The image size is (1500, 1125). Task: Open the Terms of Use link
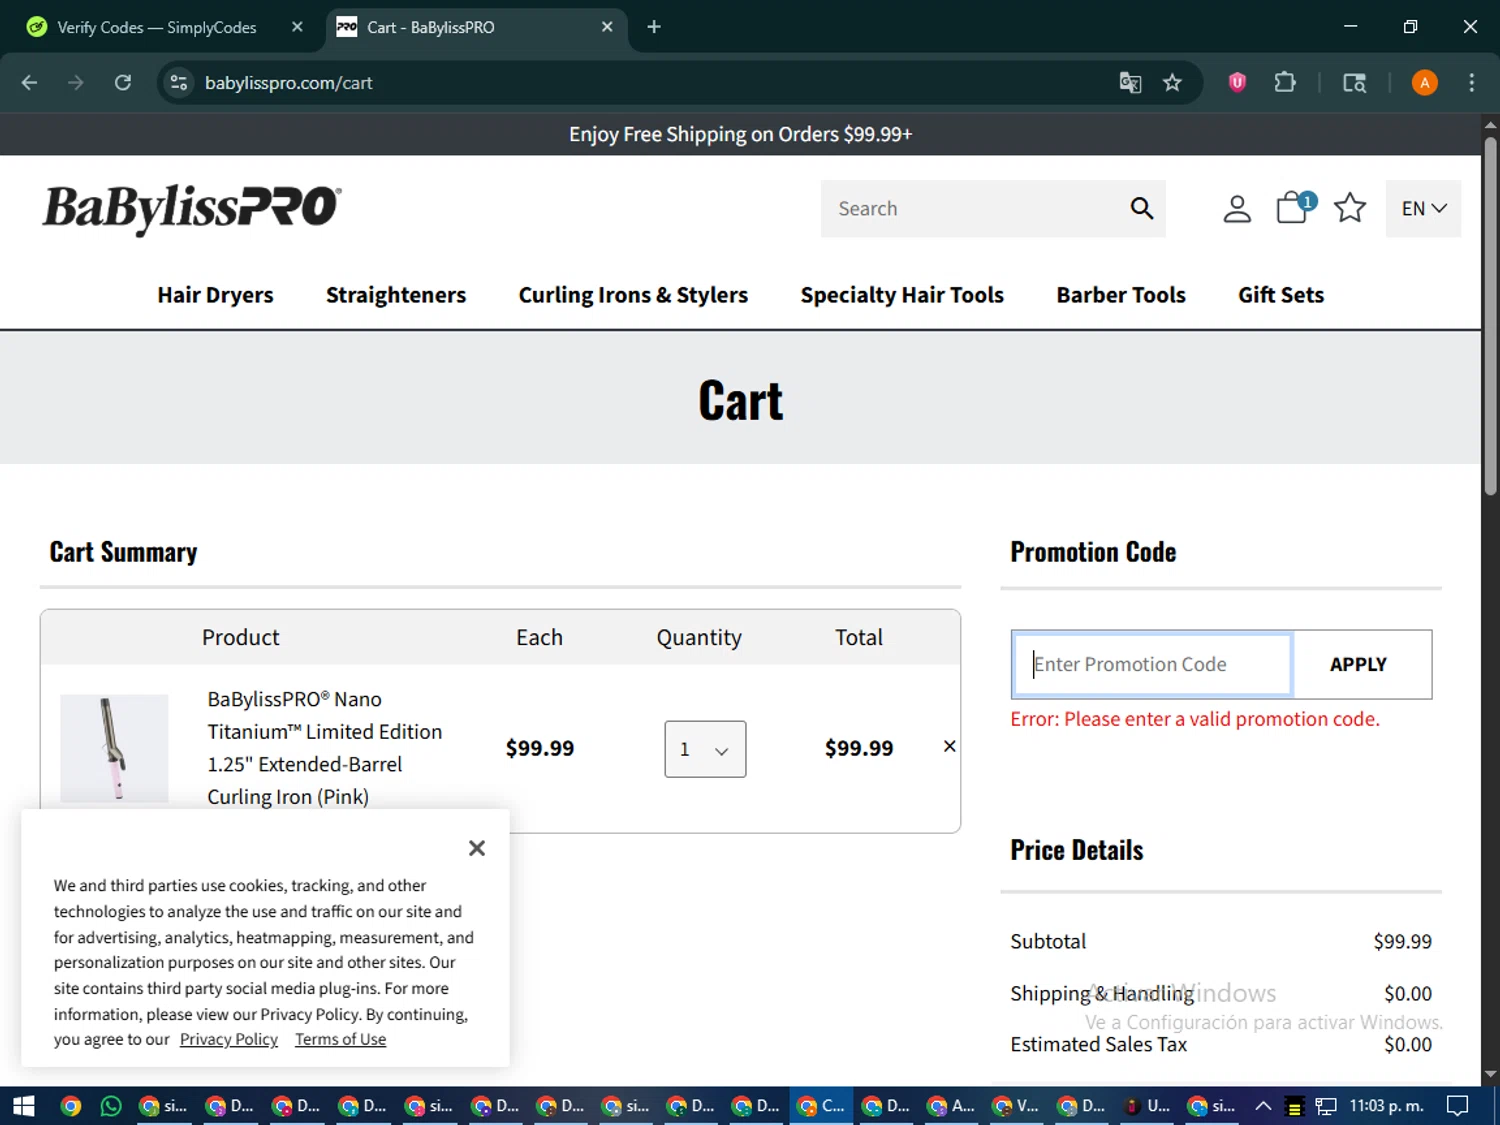coord(340,1040)
